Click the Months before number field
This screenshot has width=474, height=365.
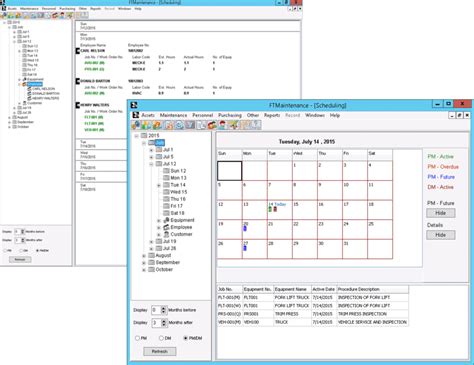coord(156,310)
